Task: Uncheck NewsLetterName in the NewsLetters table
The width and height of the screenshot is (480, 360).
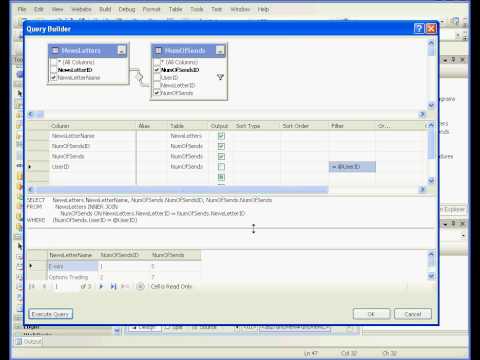Action: coord(54,78)
